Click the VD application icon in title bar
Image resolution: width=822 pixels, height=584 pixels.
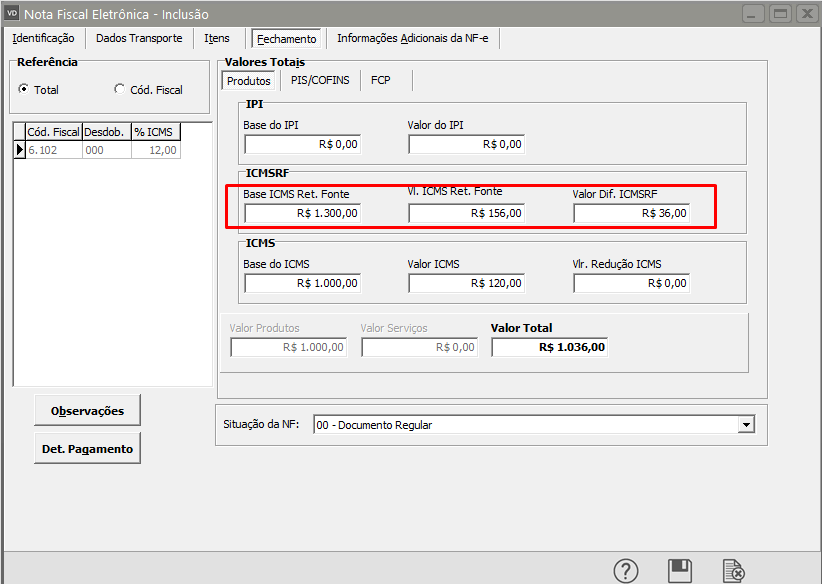pyautogui.click(x=12, y=13)
